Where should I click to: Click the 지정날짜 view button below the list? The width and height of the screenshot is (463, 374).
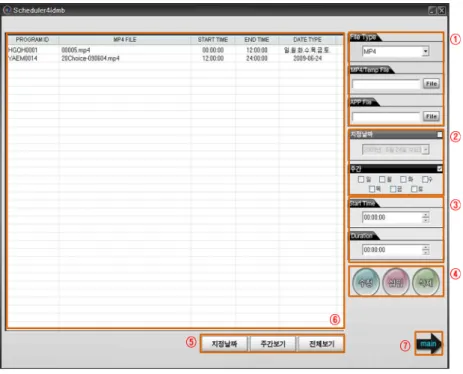[224, 344]
